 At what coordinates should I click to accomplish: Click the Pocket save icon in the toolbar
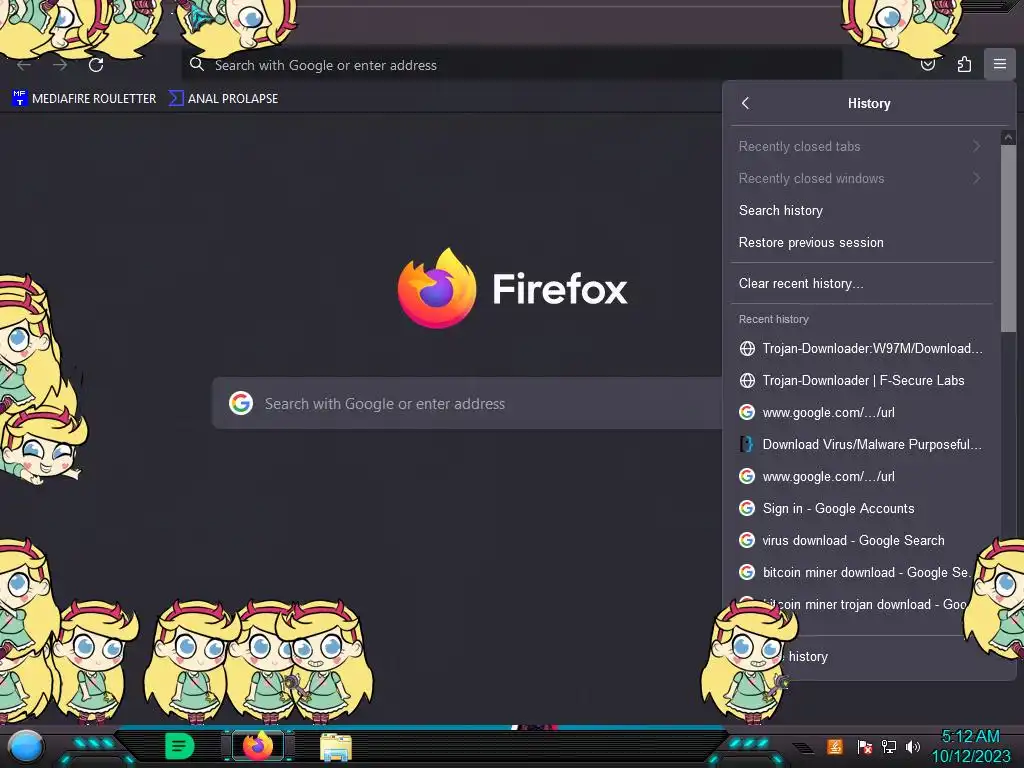point(927,65)
